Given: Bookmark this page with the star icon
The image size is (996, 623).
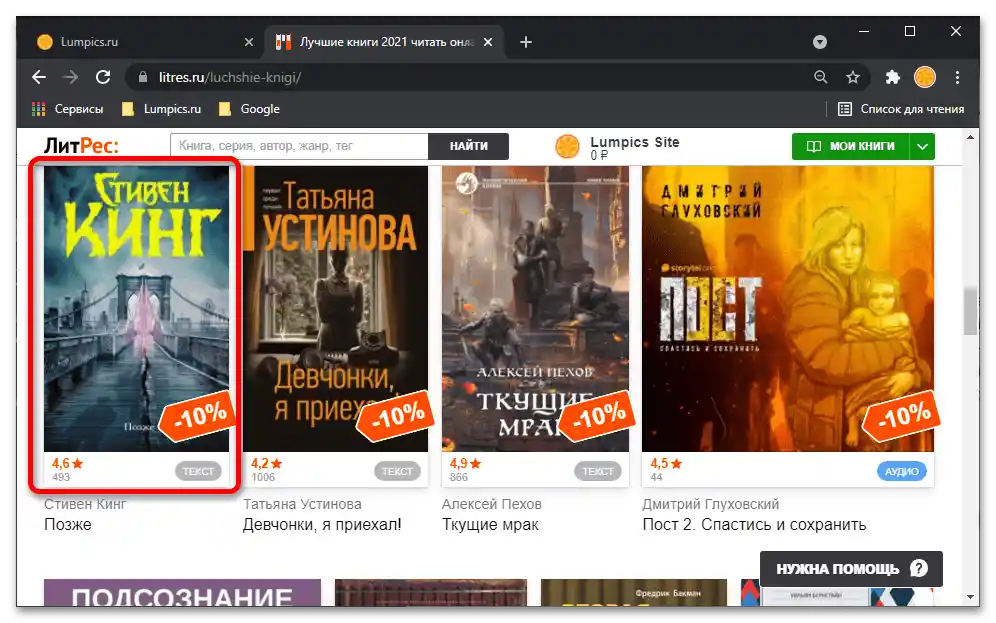Looking at the screenshot, I should pyautogui.click(x=852, y=77).
